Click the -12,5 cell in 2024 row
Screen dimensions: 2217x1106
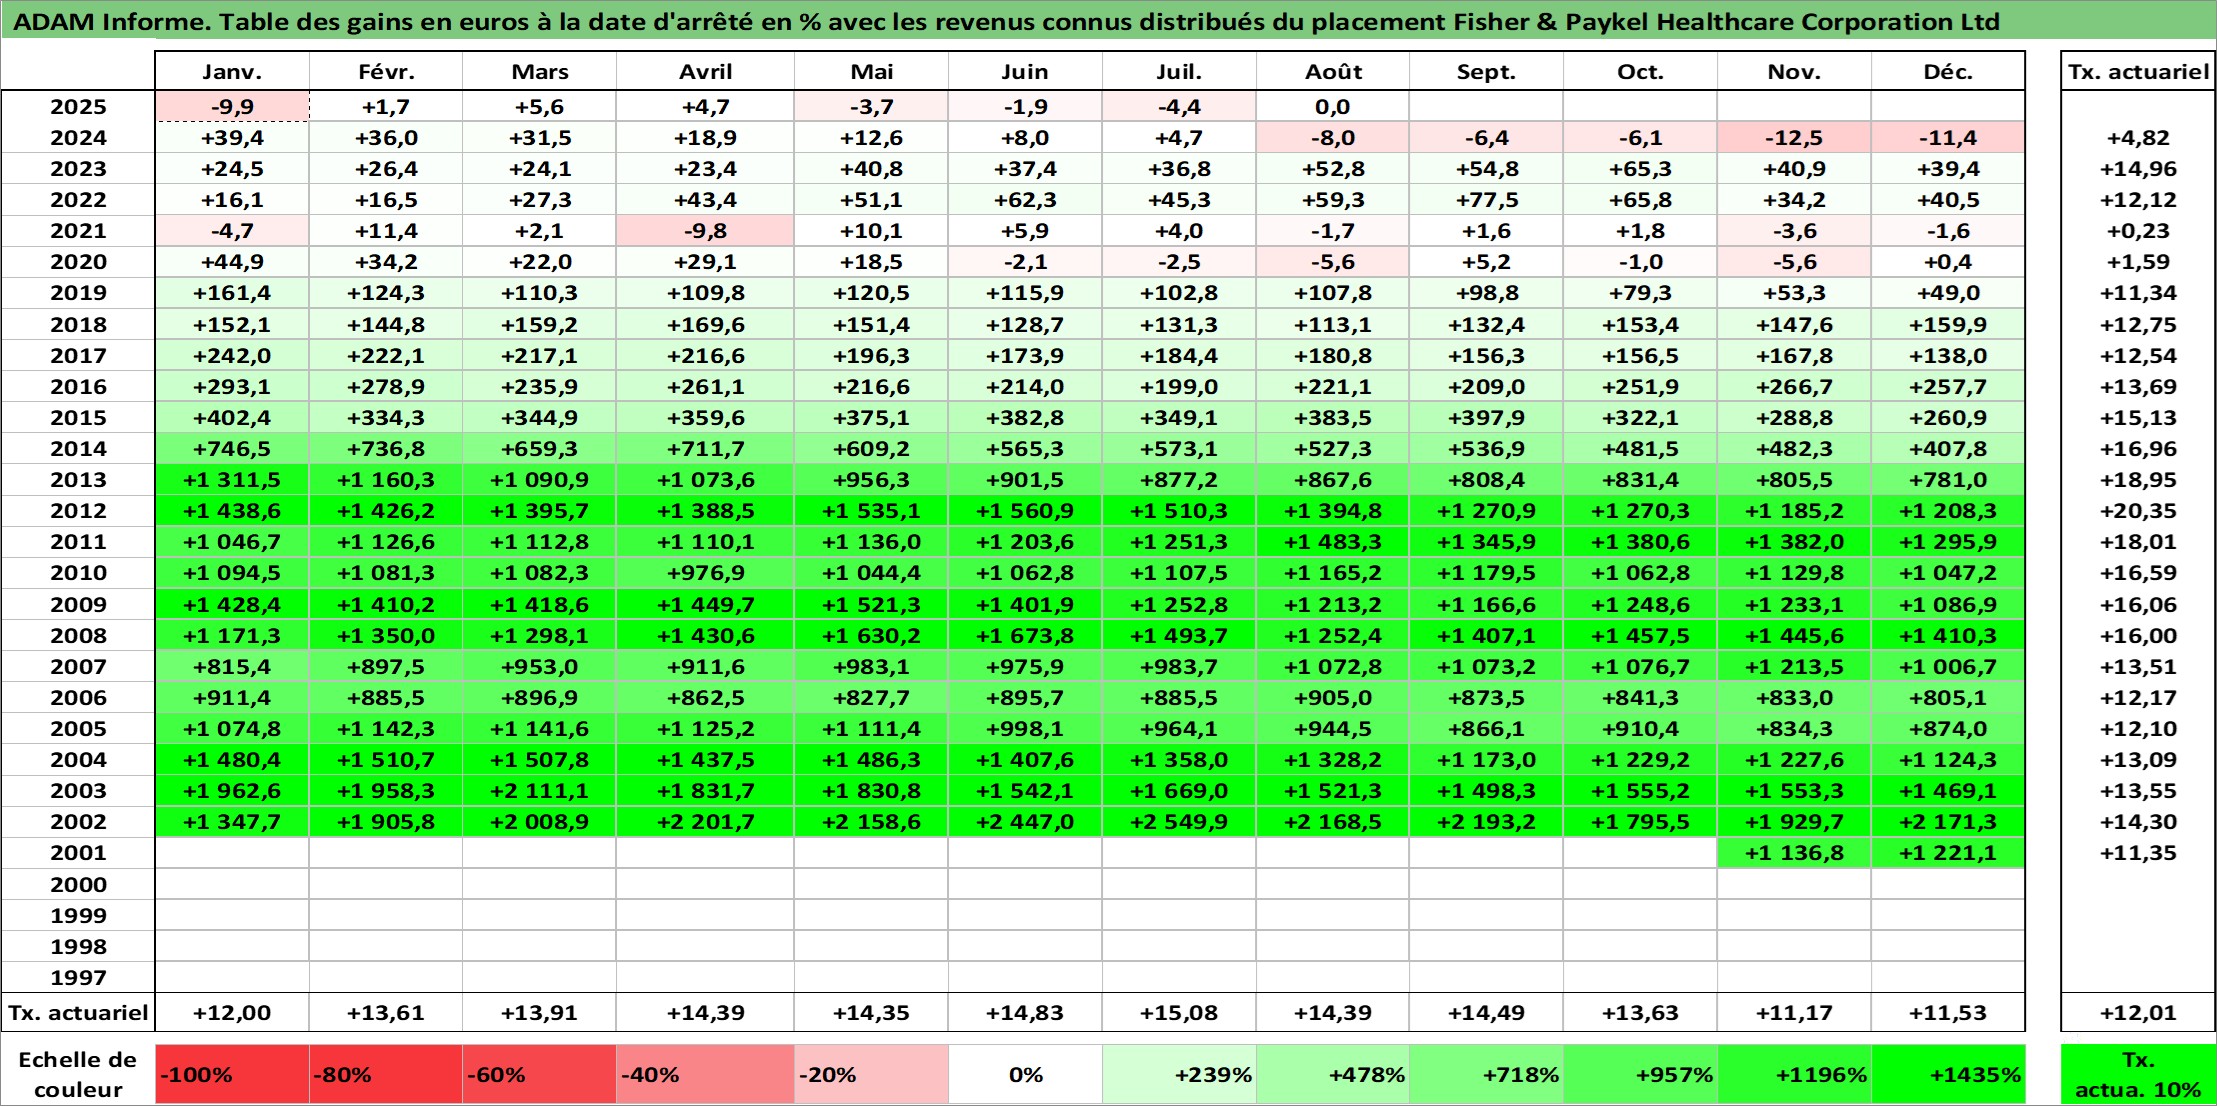coord(1794,138)
